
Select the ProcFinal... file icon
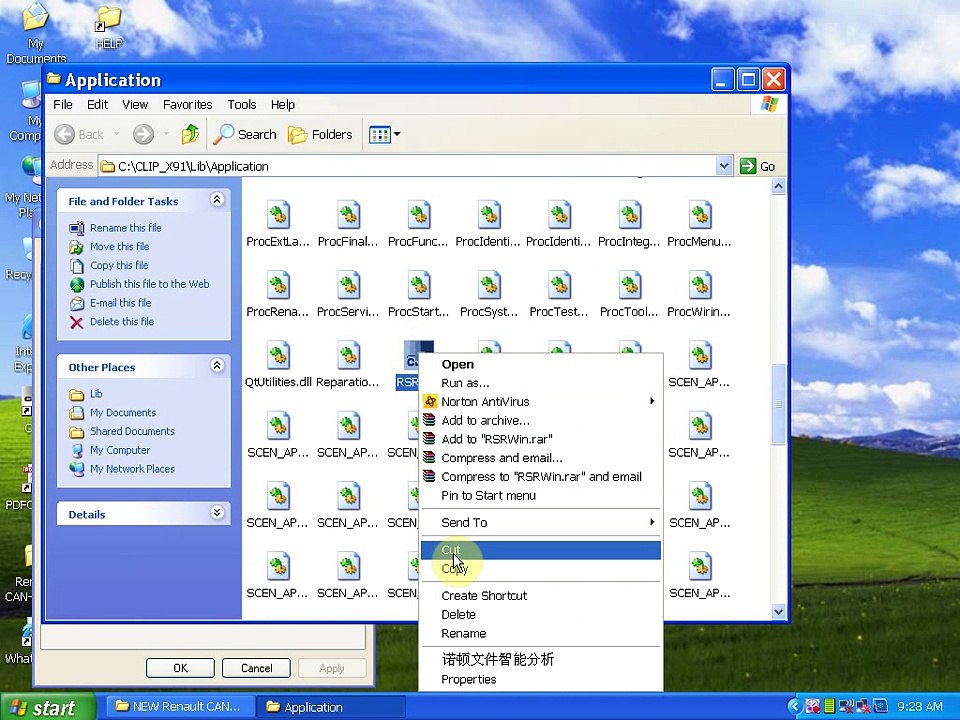point(348,216)
